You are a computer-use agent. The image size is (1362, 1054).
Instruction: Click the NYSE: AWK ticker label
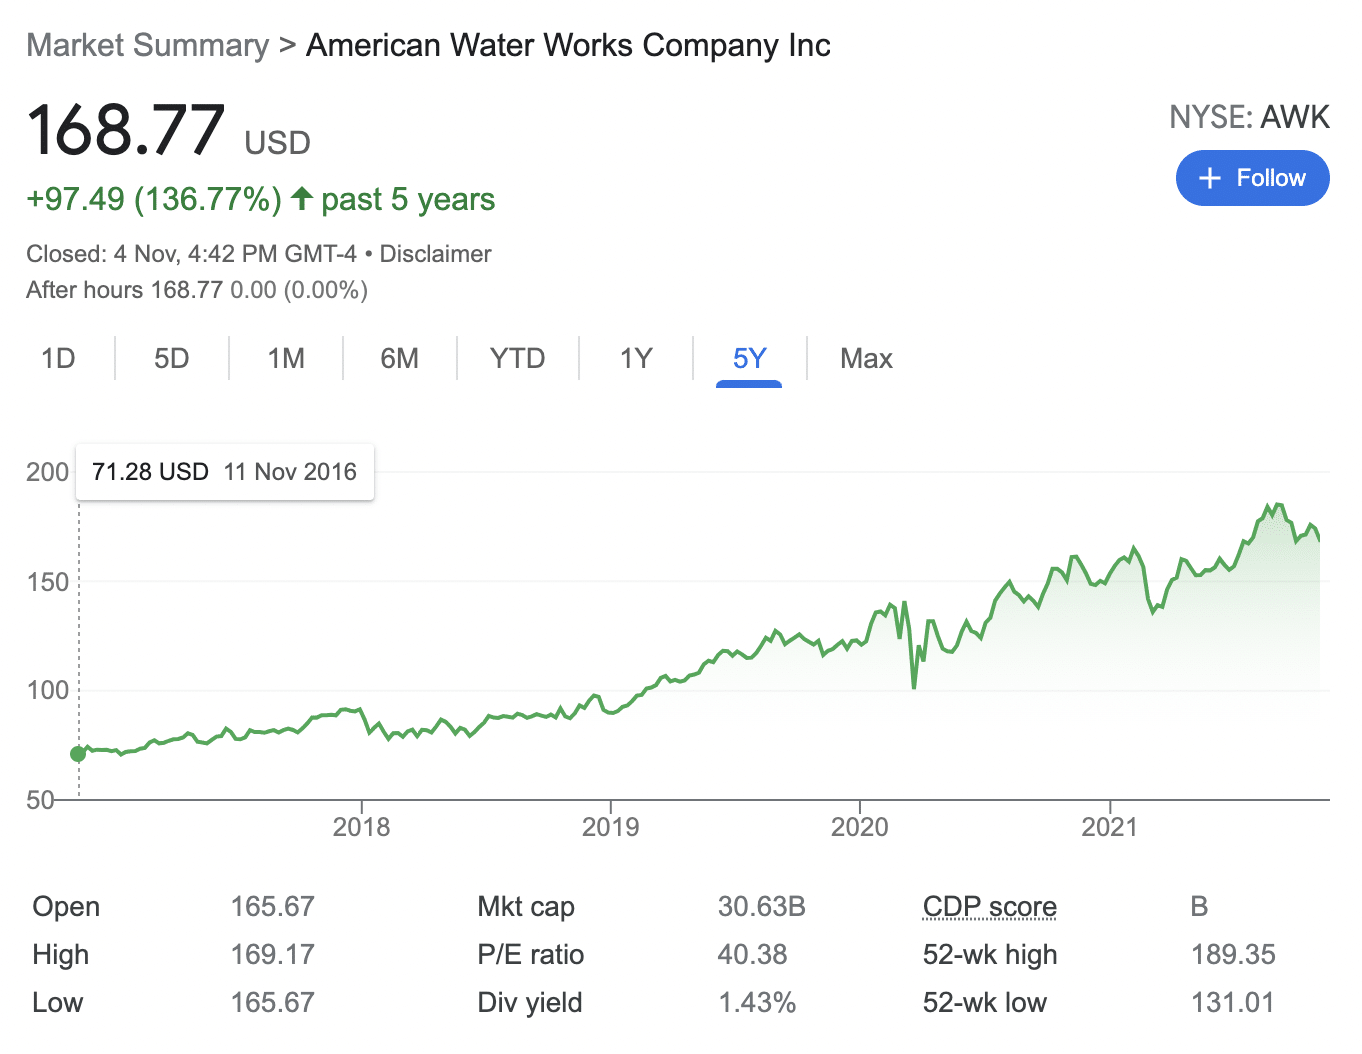pyautogui.click(x=1249, y=117)
